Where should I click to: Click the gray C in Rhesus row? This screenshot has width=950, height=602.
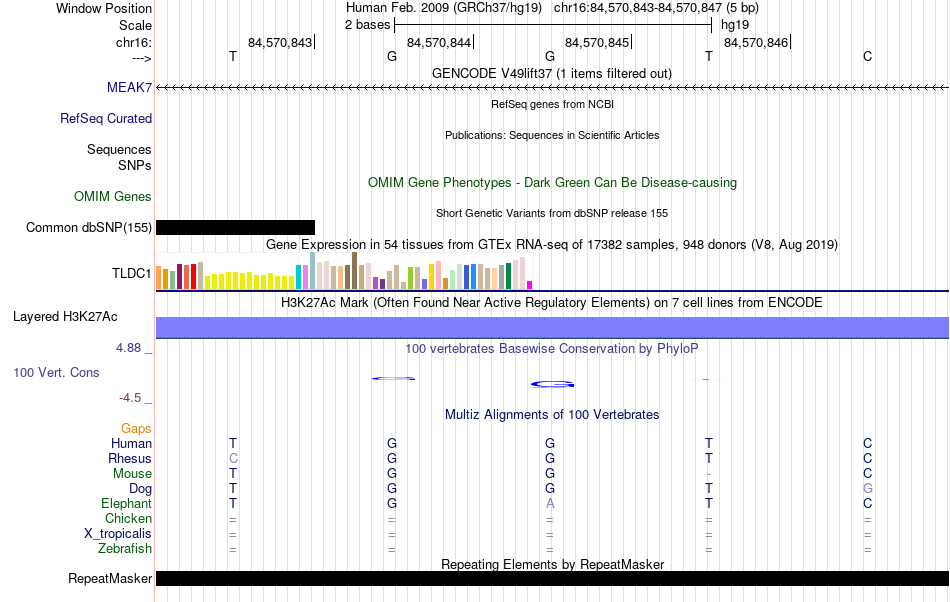click(233, 458)
